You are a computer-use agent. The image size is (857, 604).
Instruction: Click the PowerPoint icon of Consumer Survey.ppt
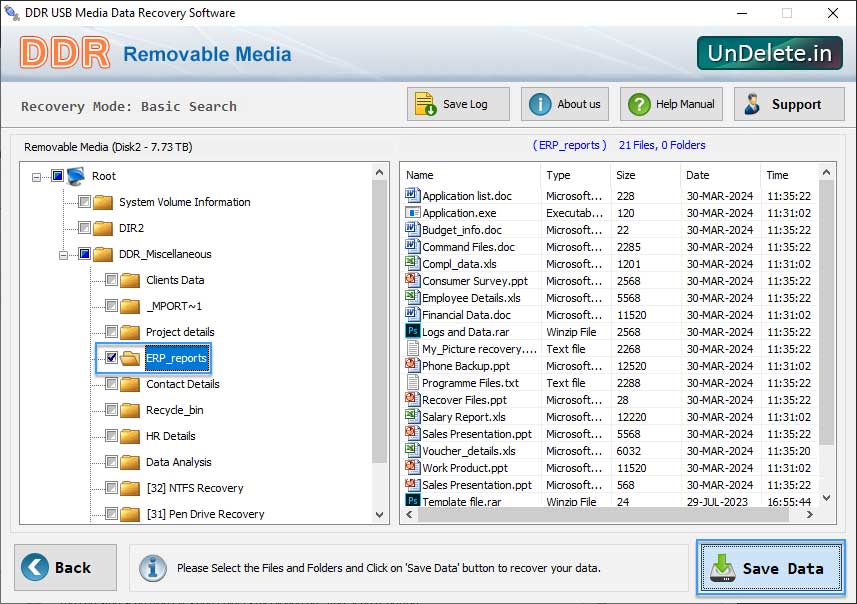412,279
